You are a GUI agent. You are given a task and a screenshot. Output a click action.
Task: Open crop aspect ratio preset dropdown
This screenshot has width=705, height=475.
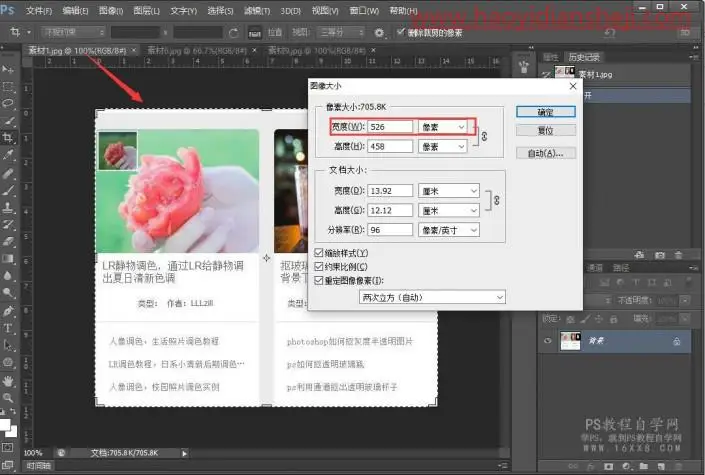pos(74,32)
